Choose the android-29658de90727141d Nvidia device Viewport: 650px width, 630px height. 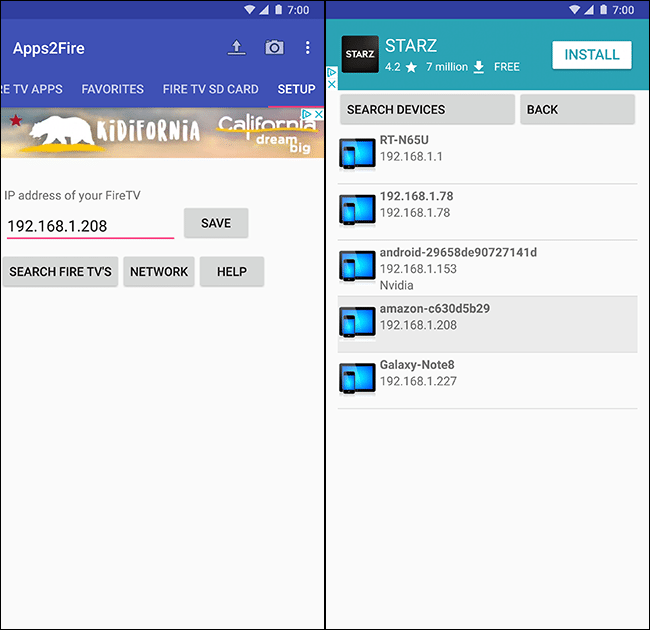pyautogui.click(x=488, y=268)
